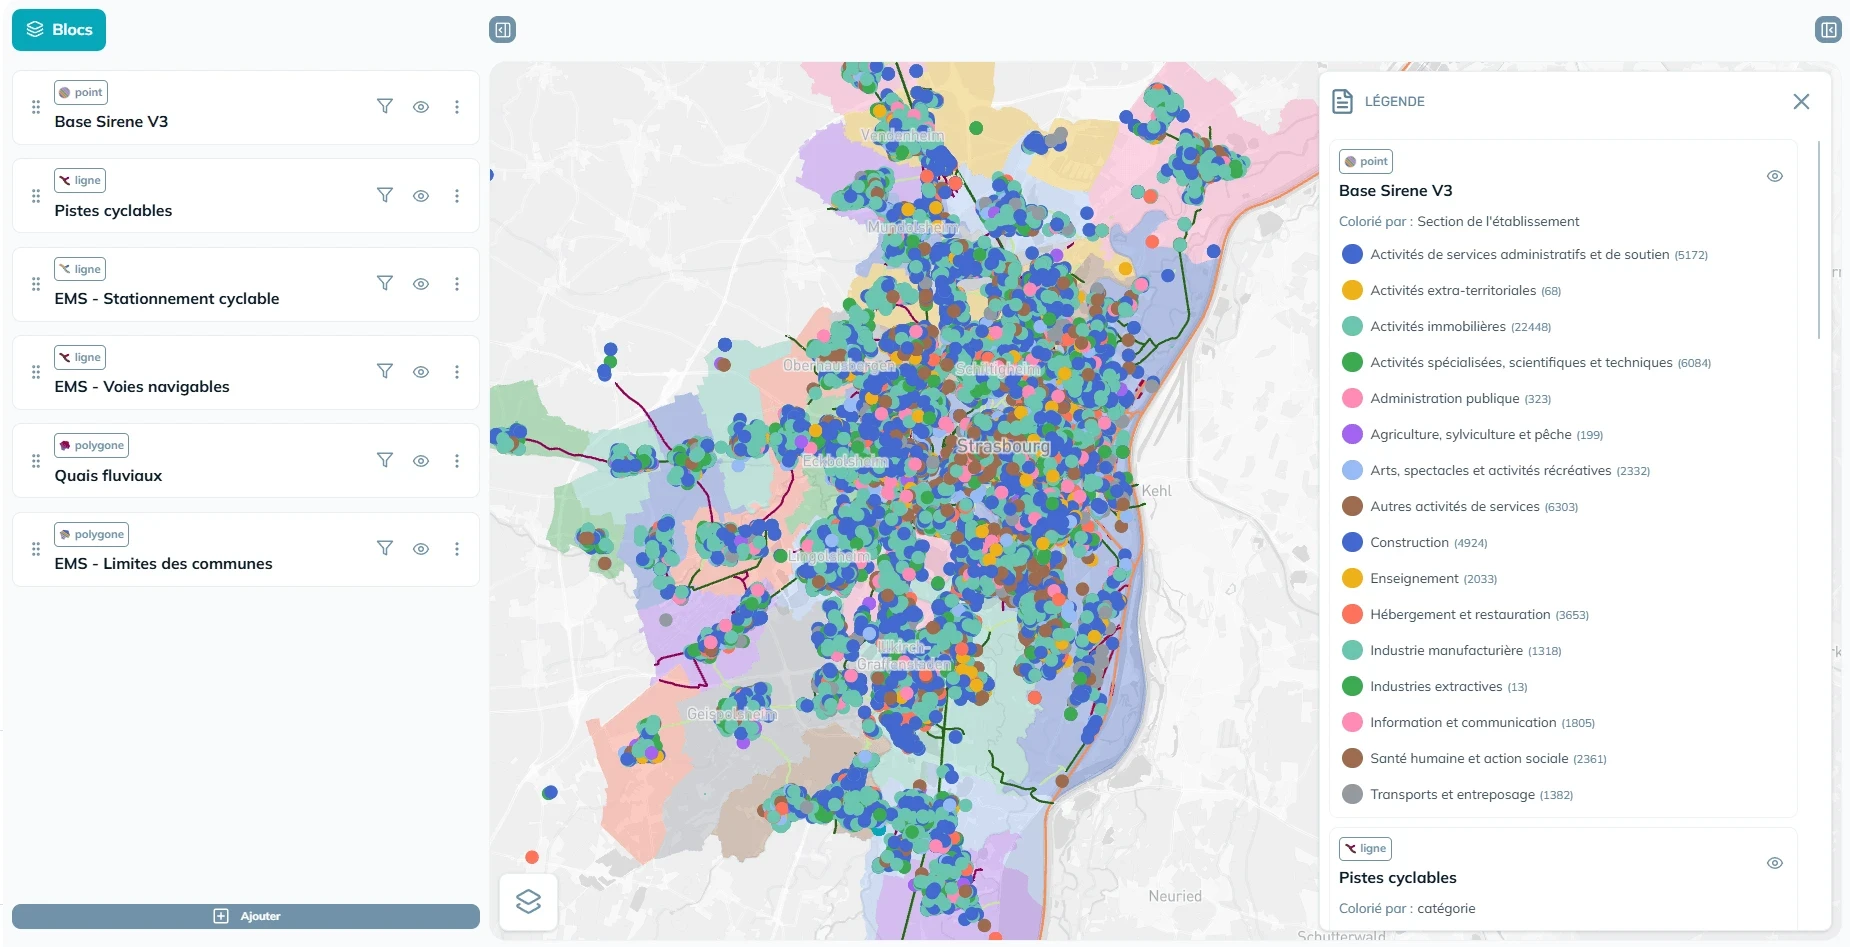
Task: Collapse the right legend with the panel icon
Action: pos(1828,29)
